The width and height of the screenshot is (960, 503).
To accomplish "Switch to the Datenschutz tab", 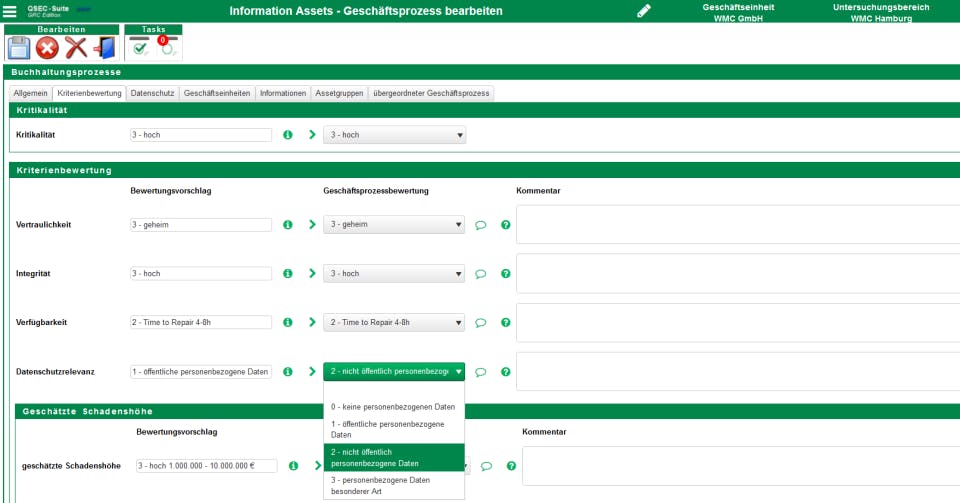I will point(152,93).
